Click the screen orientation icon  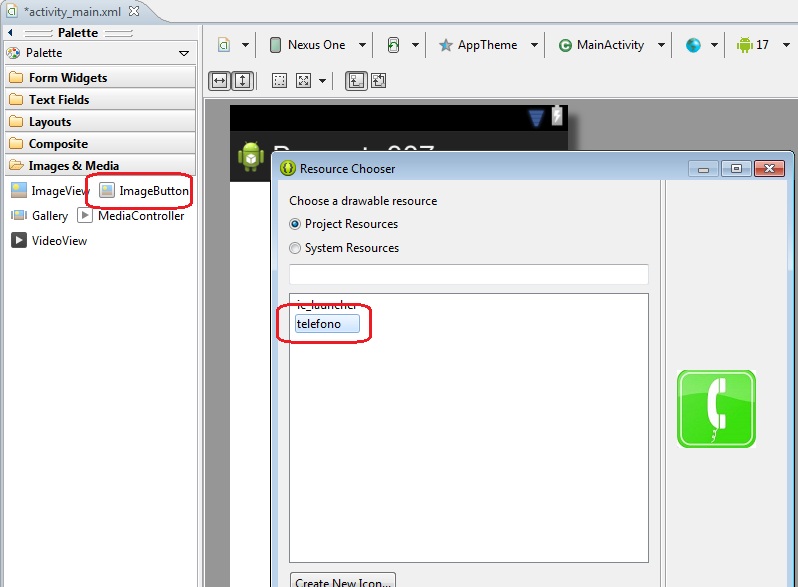click(393, 45)
